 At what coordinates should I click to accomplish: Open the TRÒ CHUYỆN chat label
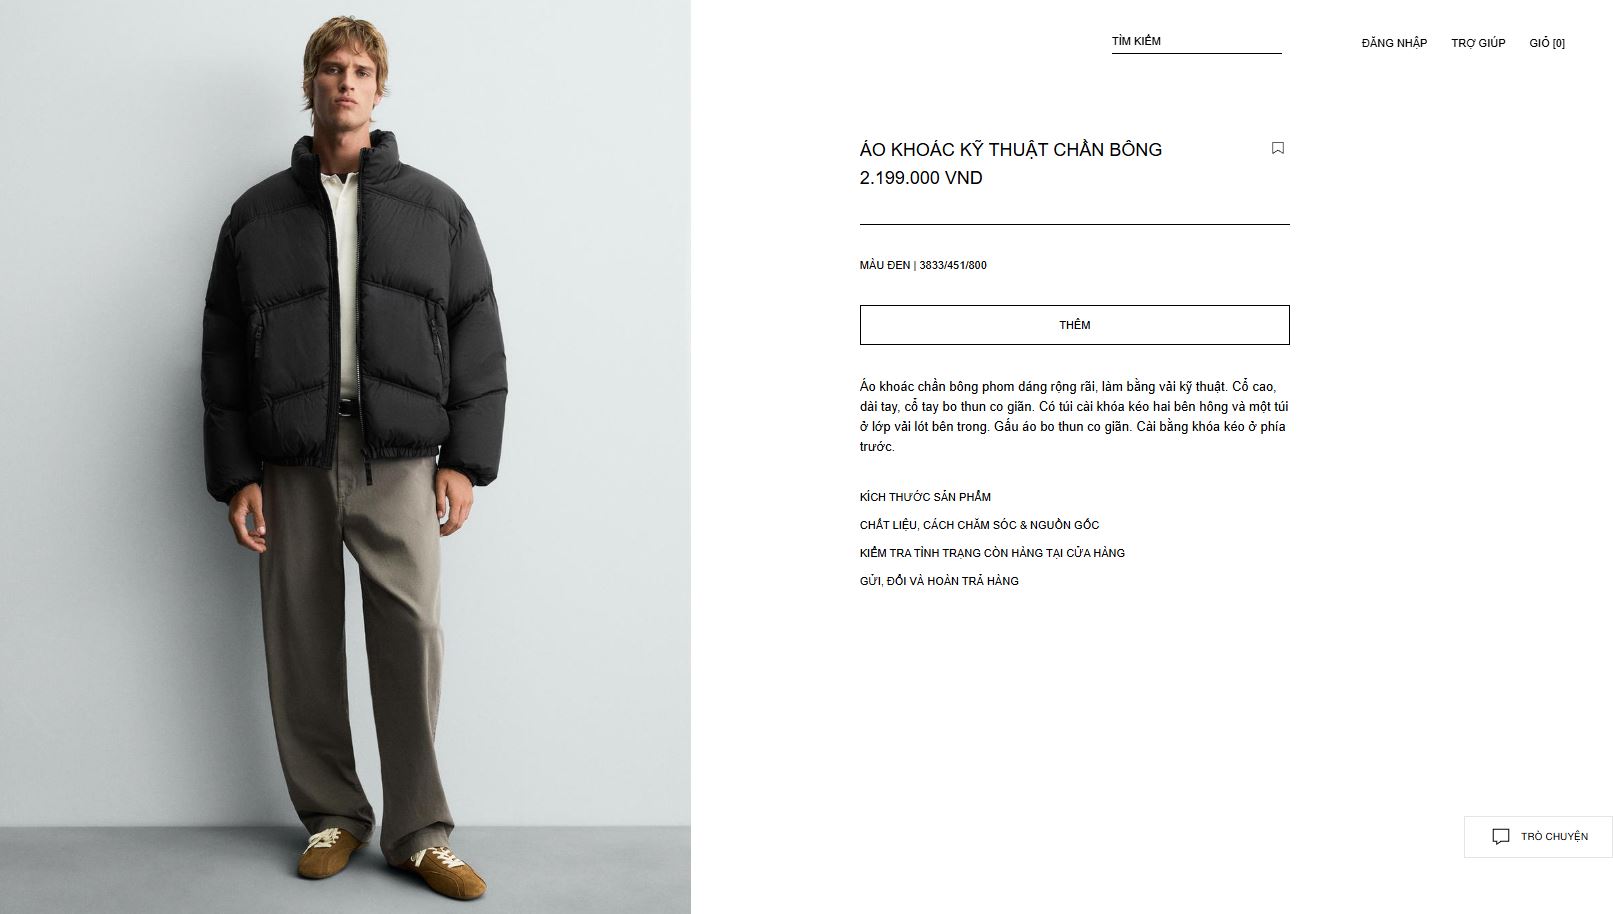coord(1554,837)
